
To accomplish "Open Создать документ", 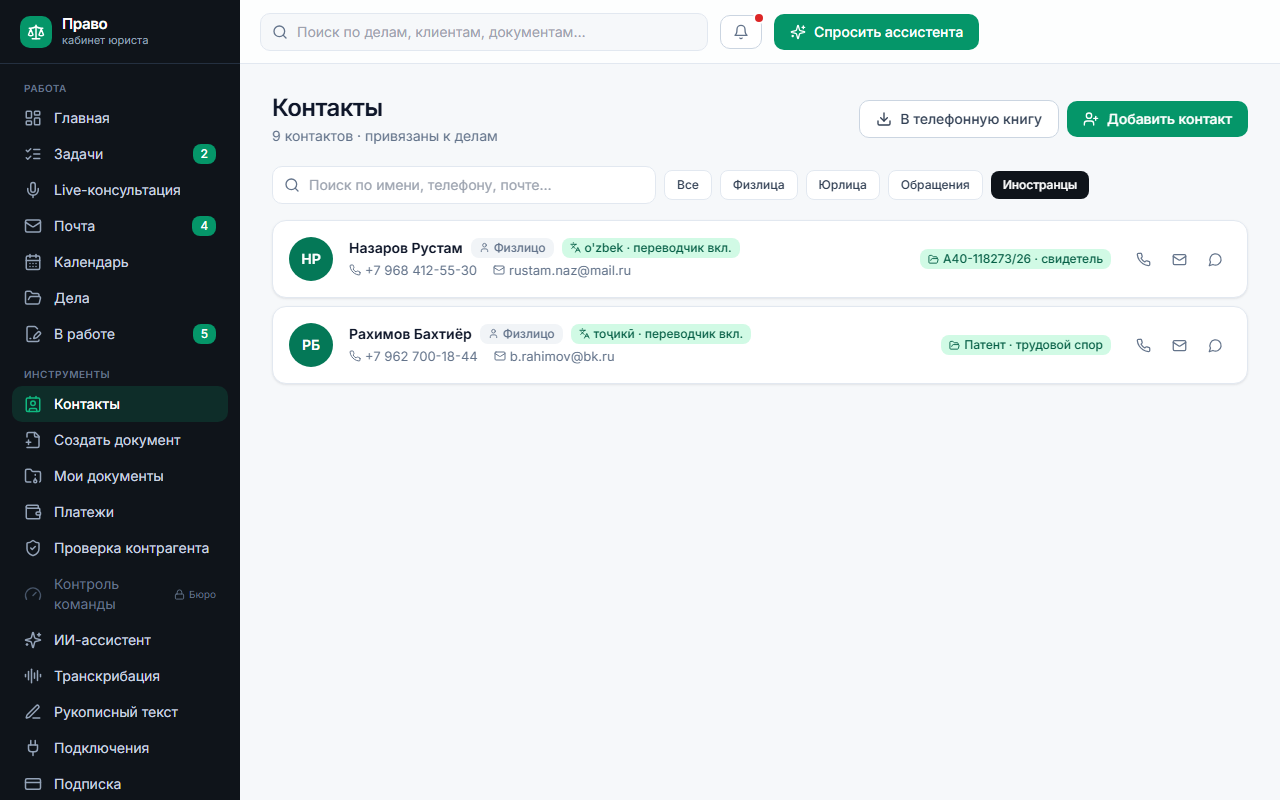I will (x=120, y=440).
